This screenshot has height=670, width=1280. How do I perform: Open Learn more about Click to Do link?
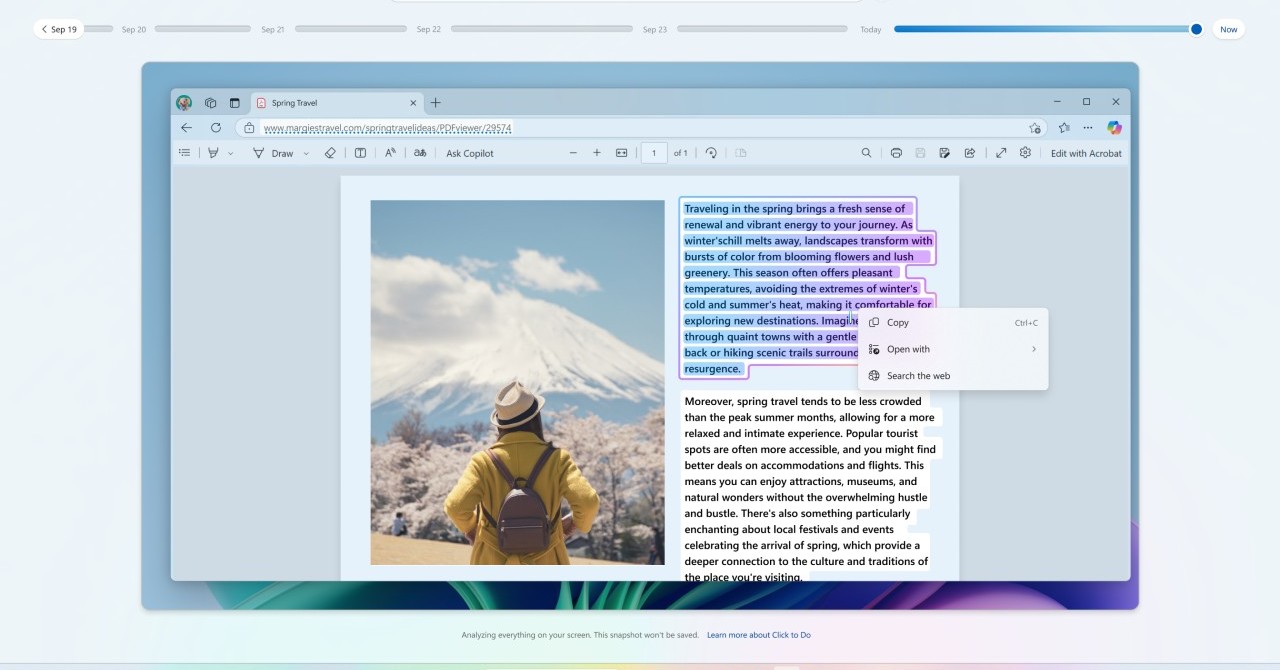pos(758,635)
